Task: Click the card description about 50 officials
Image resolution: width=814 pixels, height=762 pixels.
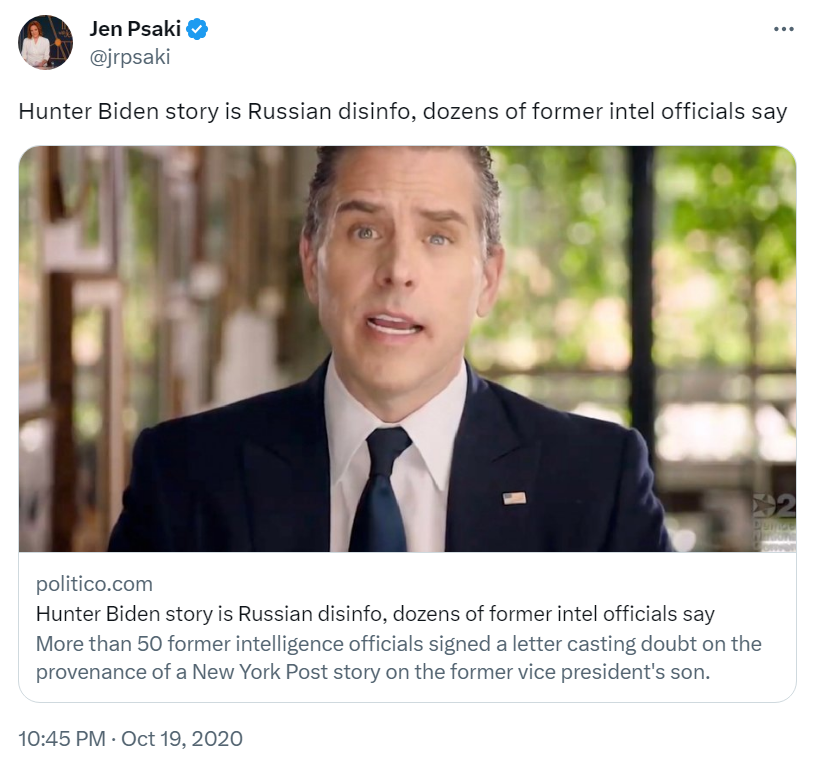Action: (398, 657)
